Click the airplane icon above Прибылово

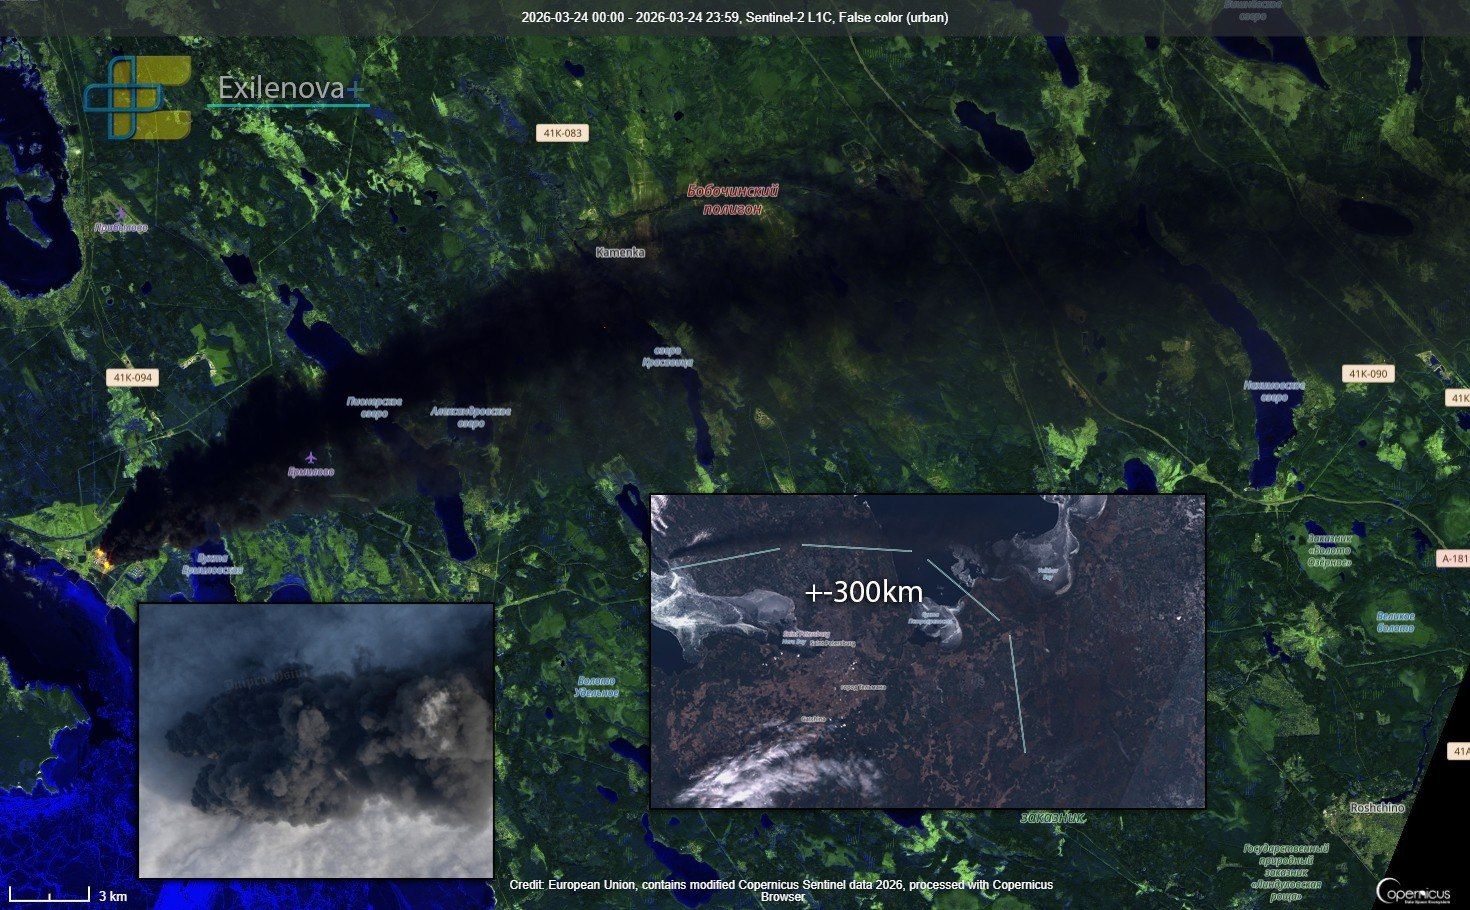[122, 213]
